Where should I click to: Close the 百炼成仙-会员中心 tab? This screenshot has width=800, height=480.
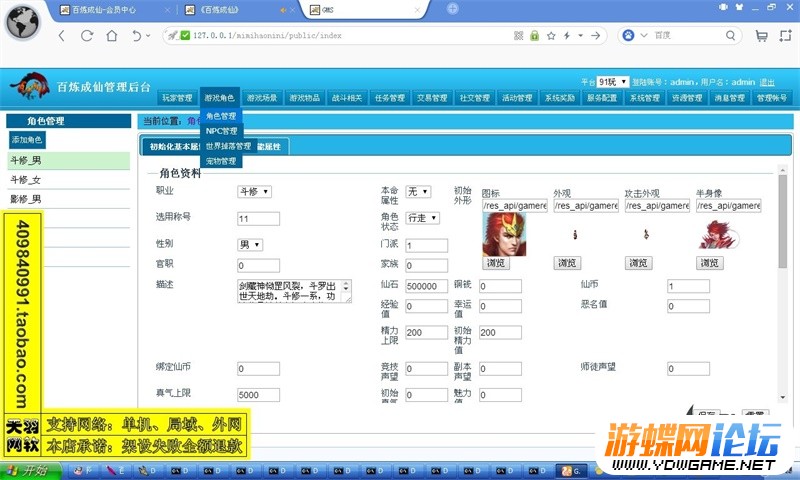[167, 10]
